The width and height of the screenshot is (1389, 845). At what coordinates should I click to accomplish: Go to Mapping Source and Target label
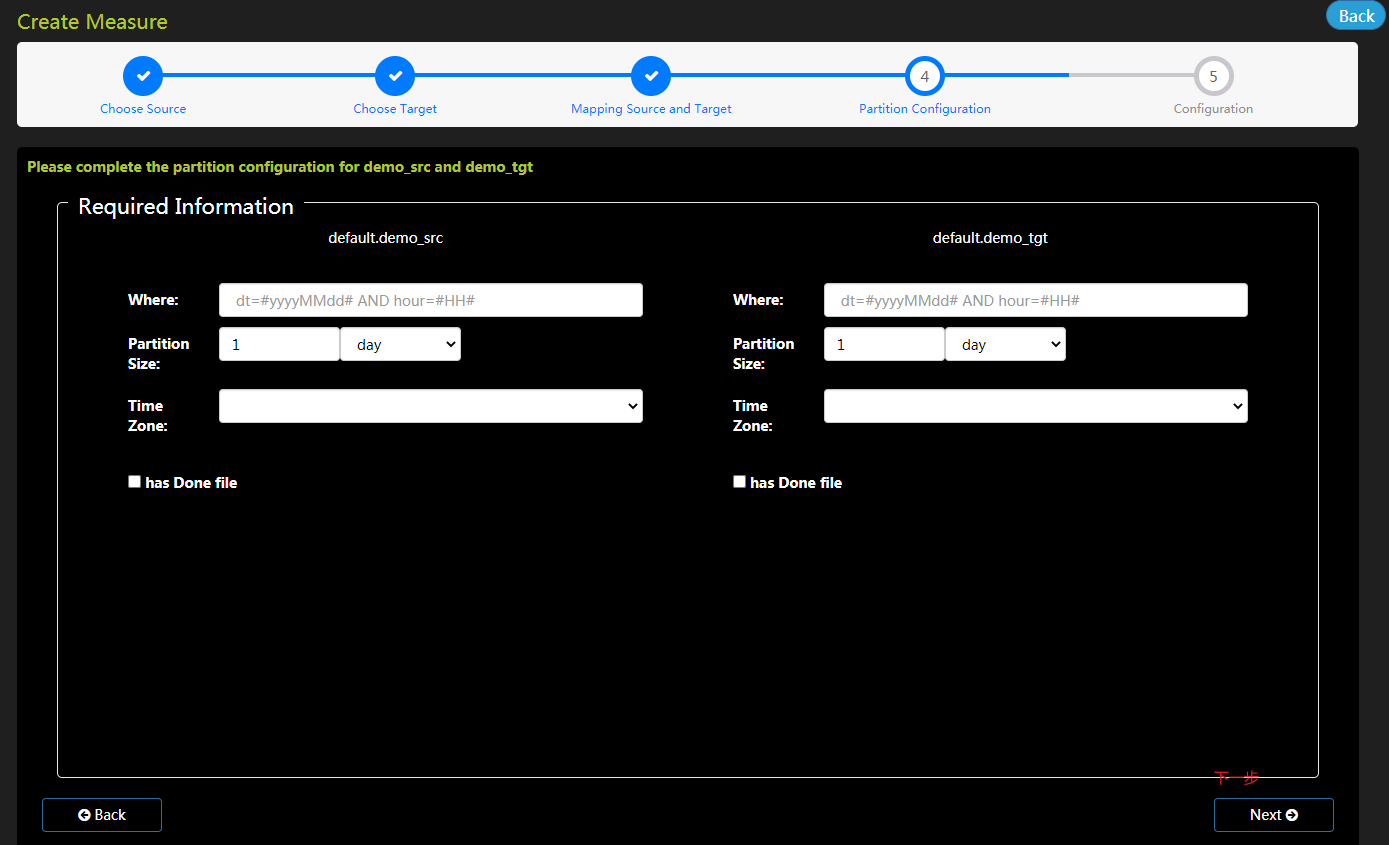pos(651,109)
